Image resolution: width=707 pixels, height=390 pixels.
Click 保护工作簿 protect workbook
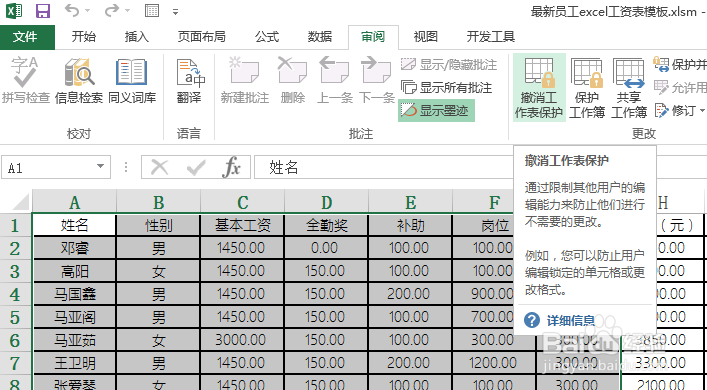[x=587, y=87]
